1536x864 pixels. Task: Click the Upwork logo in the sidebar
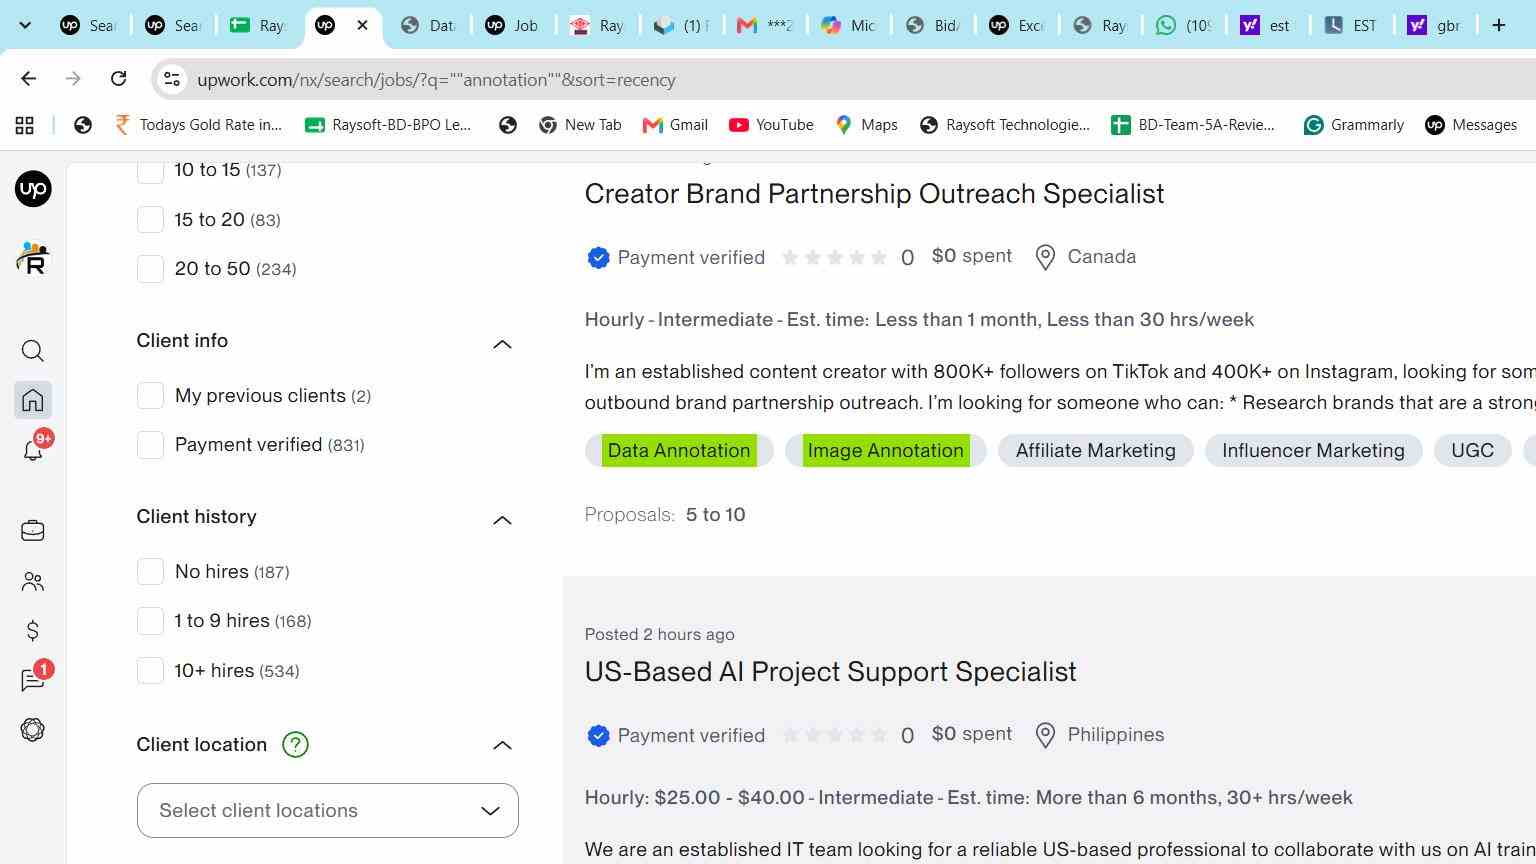pyautogui.click(x=33, y=189)
